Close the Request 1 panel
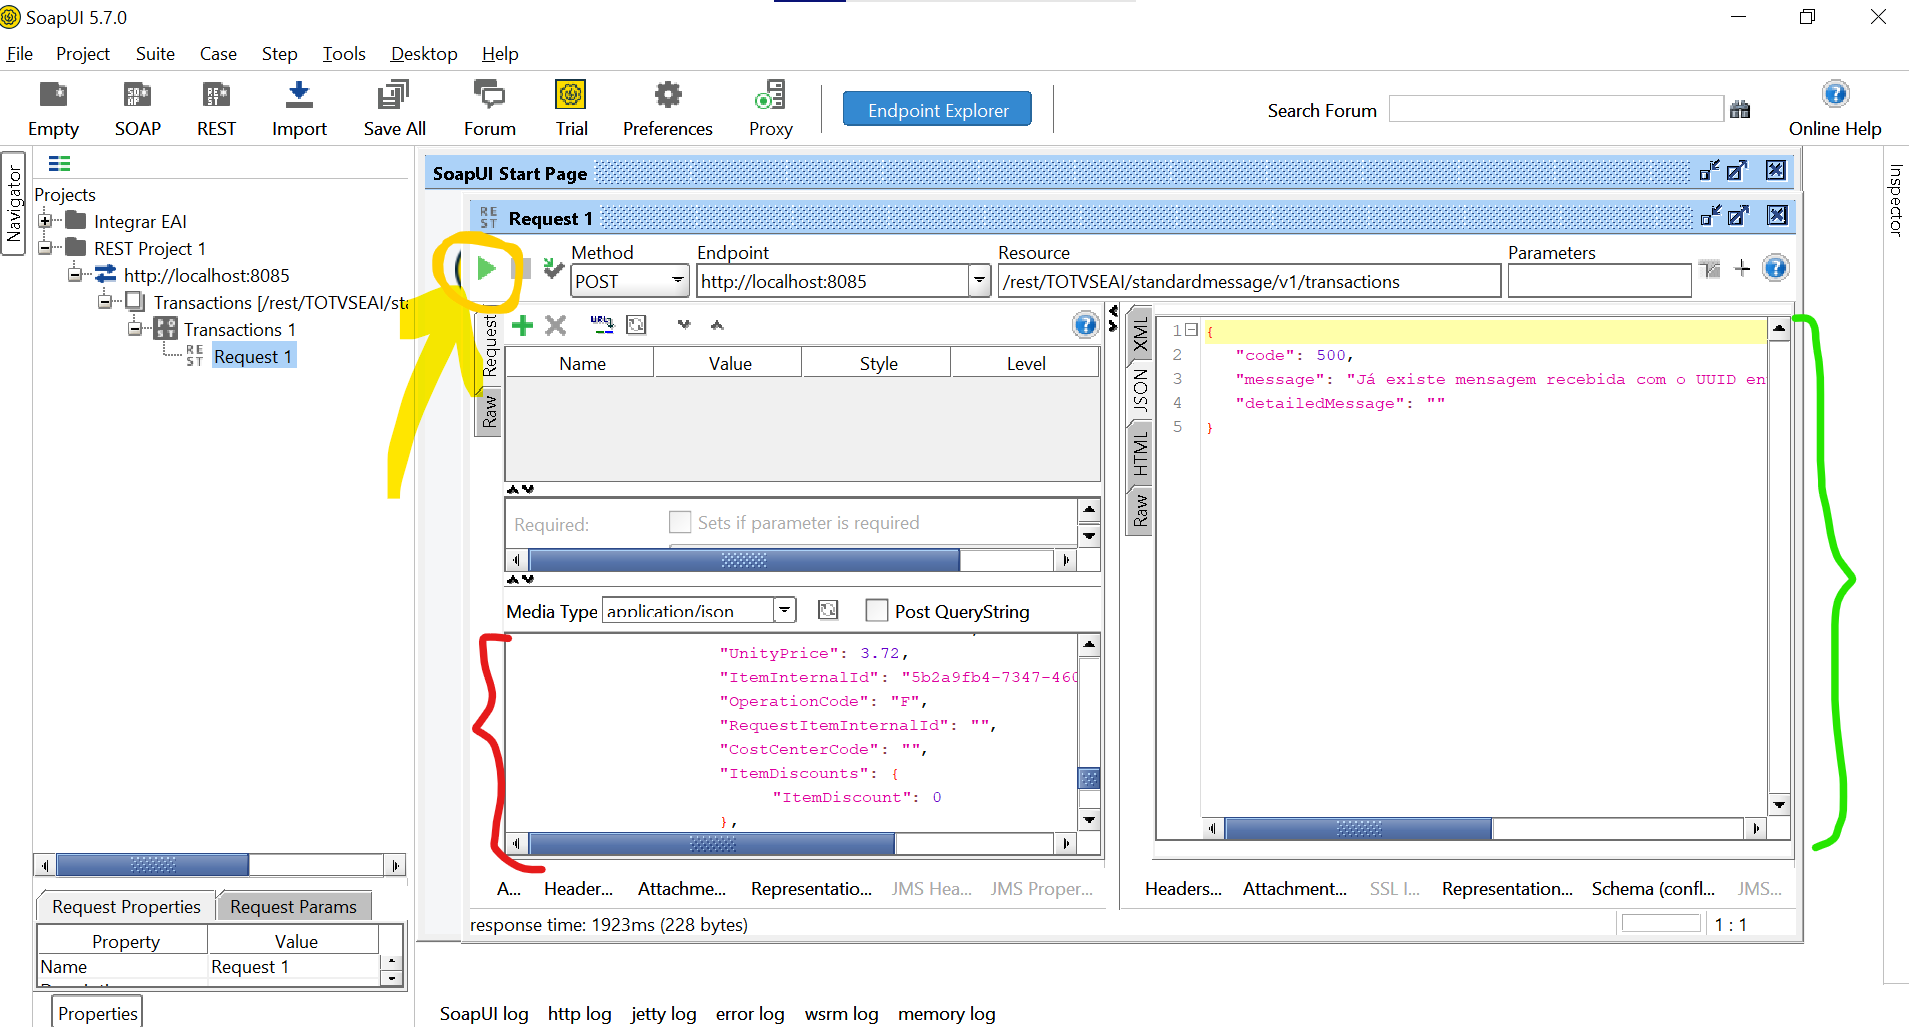 1777,215
